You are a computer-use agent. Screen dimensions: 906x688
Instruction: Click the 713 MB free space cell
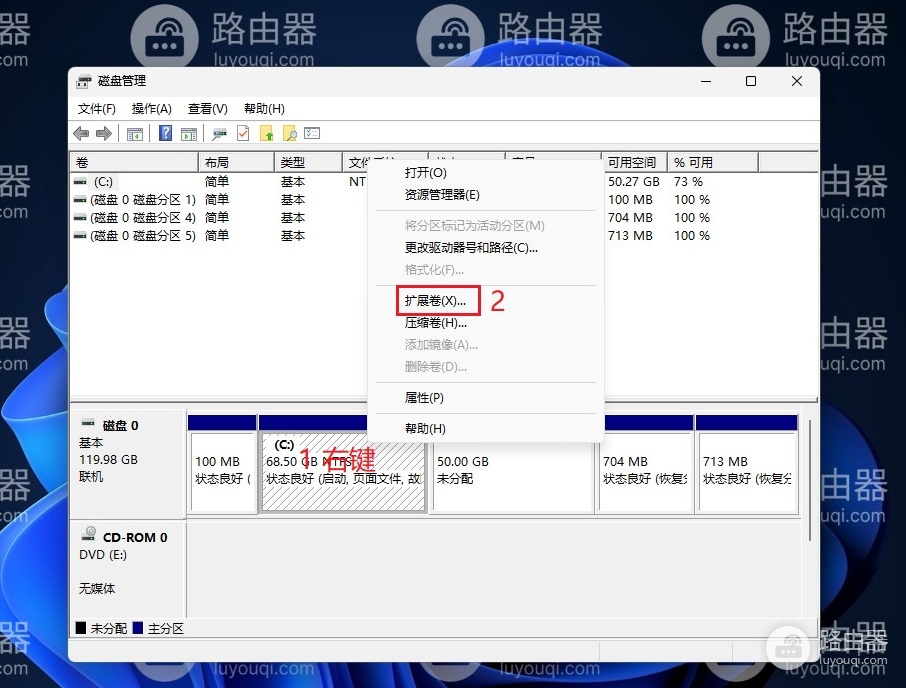(x=630, y=236)
